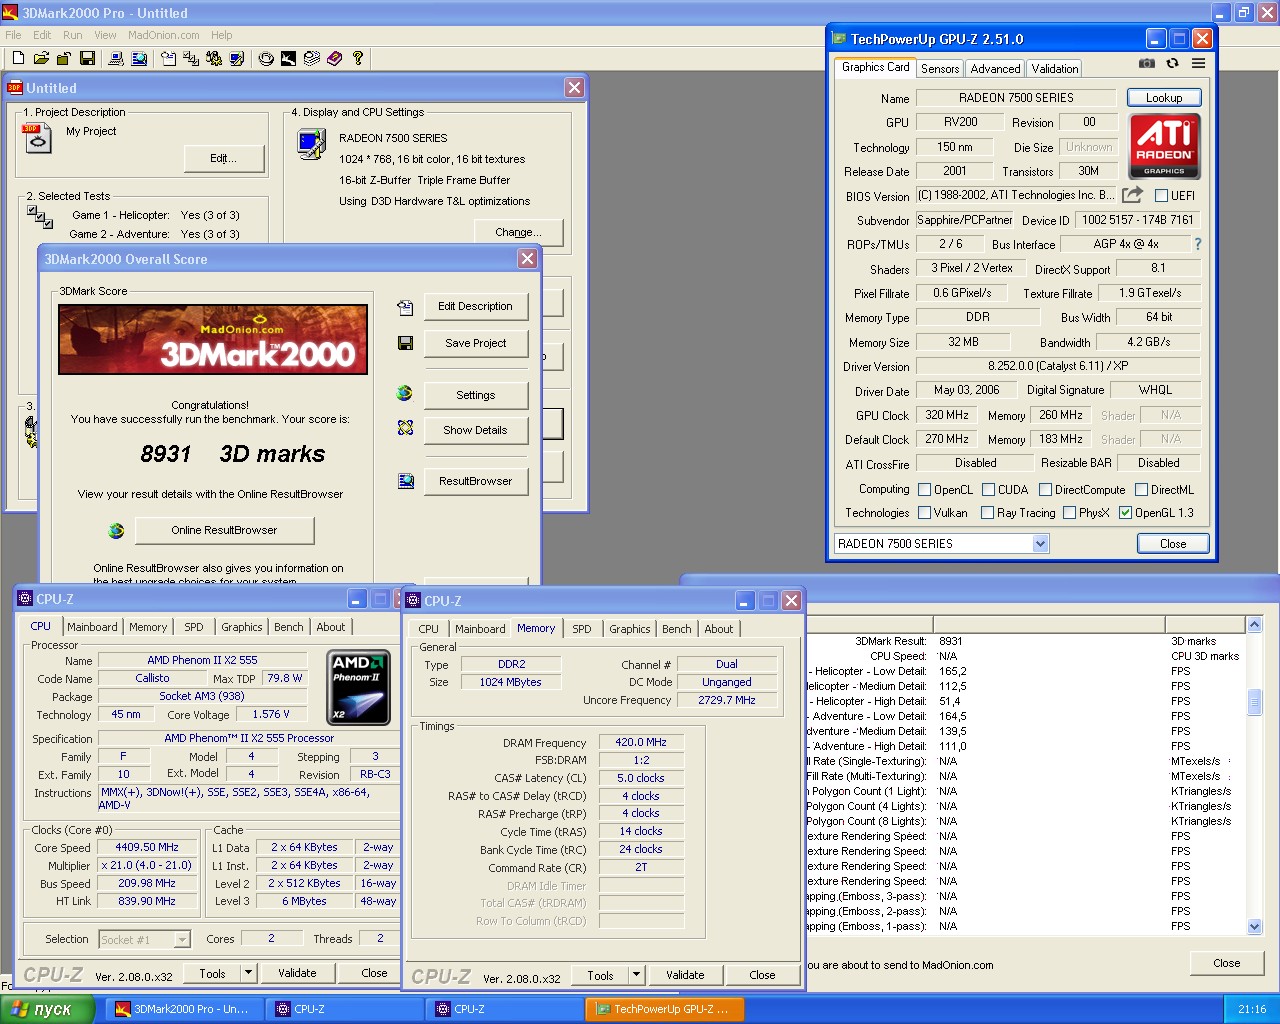The image size is (1280, 1024).
Task: Click the yellow question mark icon in toolbar
Action: pos(358,59)
